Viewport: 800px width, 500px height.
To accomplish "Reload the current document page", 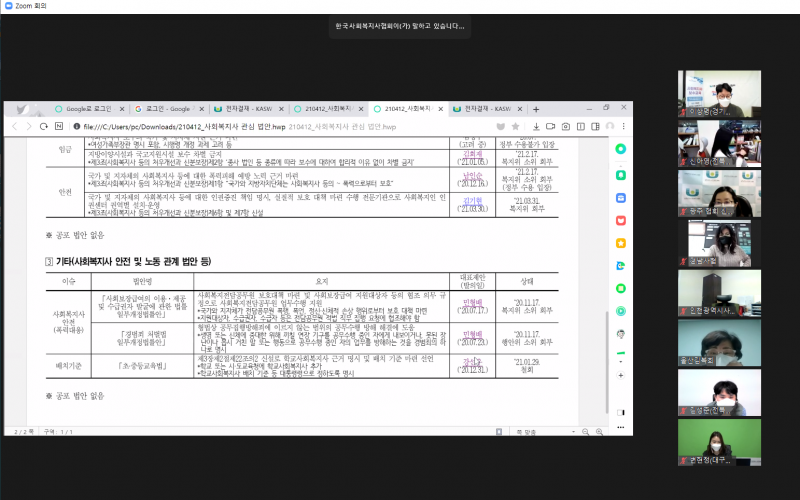I will tap(43, 126).
